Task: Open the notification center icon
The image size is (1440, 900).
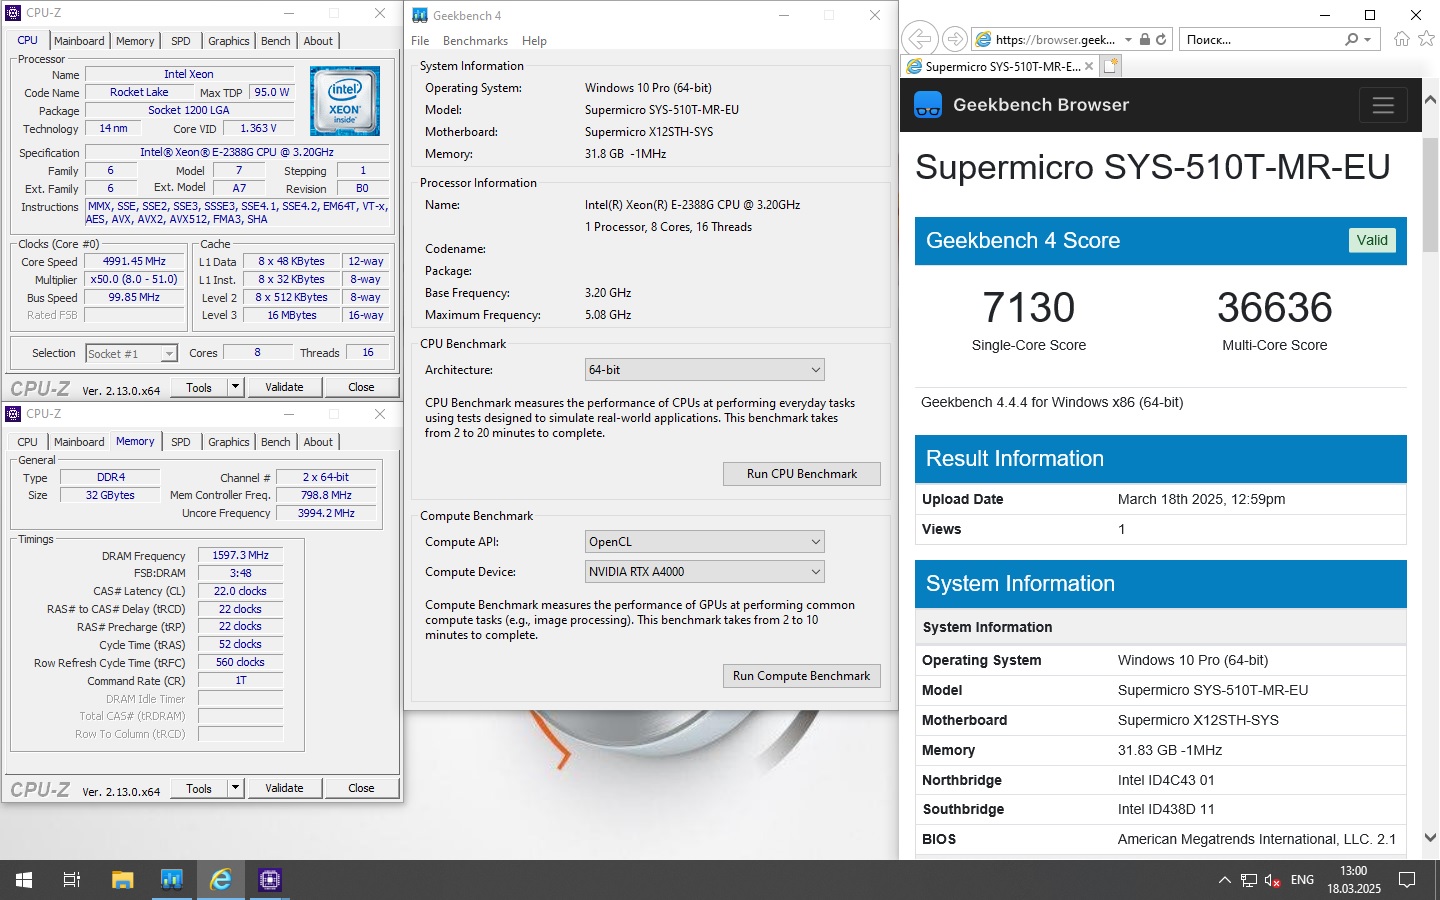Action: pos(1407,880)
